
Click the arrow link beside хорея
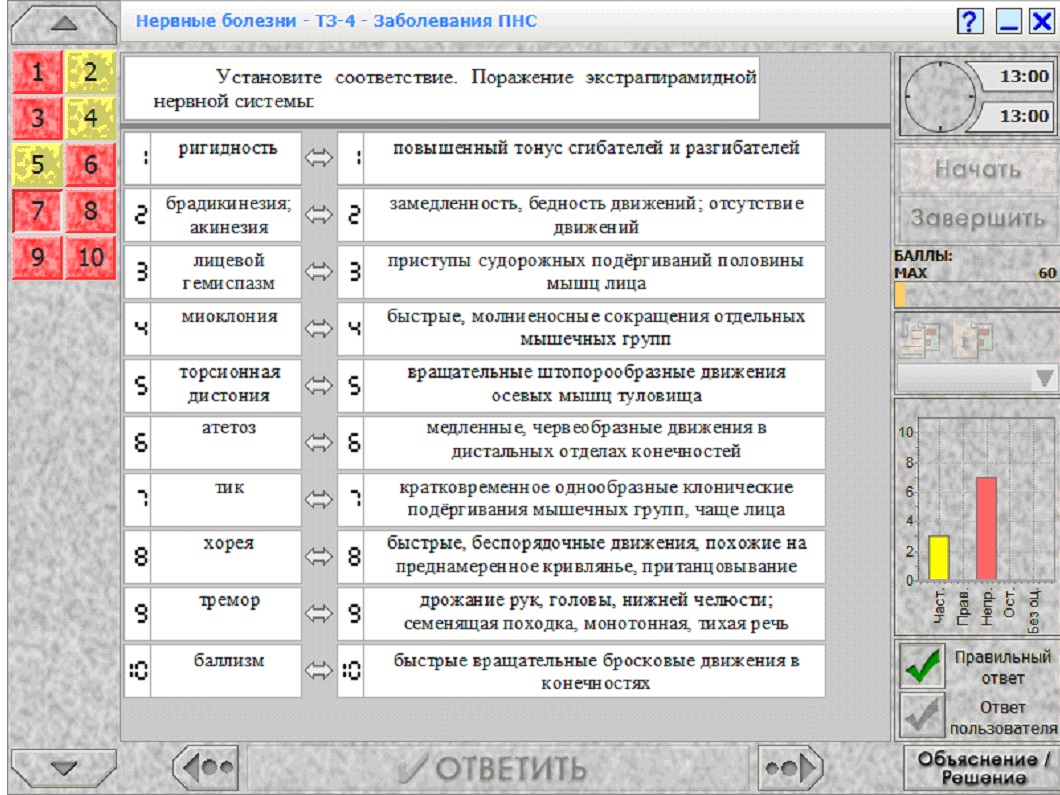tap(318, 557)
